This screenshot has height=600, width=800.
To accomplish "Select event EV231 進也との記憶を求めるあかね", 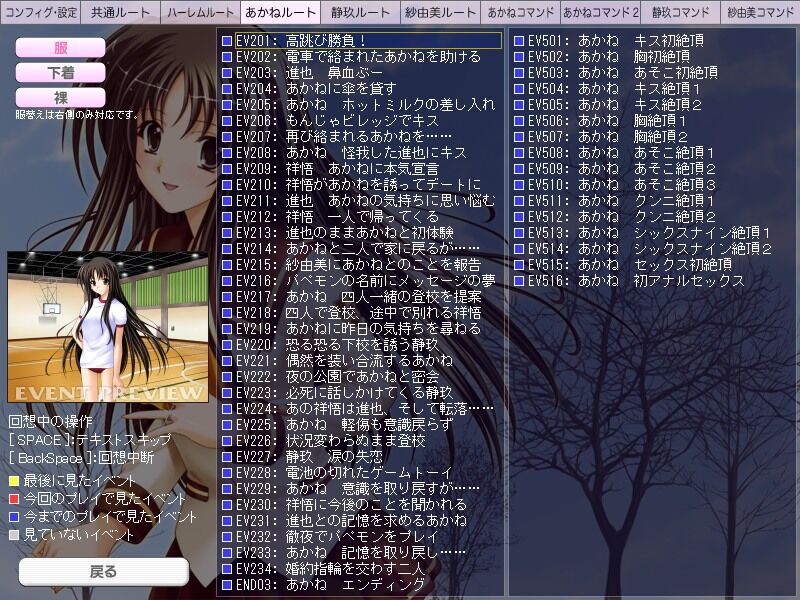I will click(x=351, y=520).
